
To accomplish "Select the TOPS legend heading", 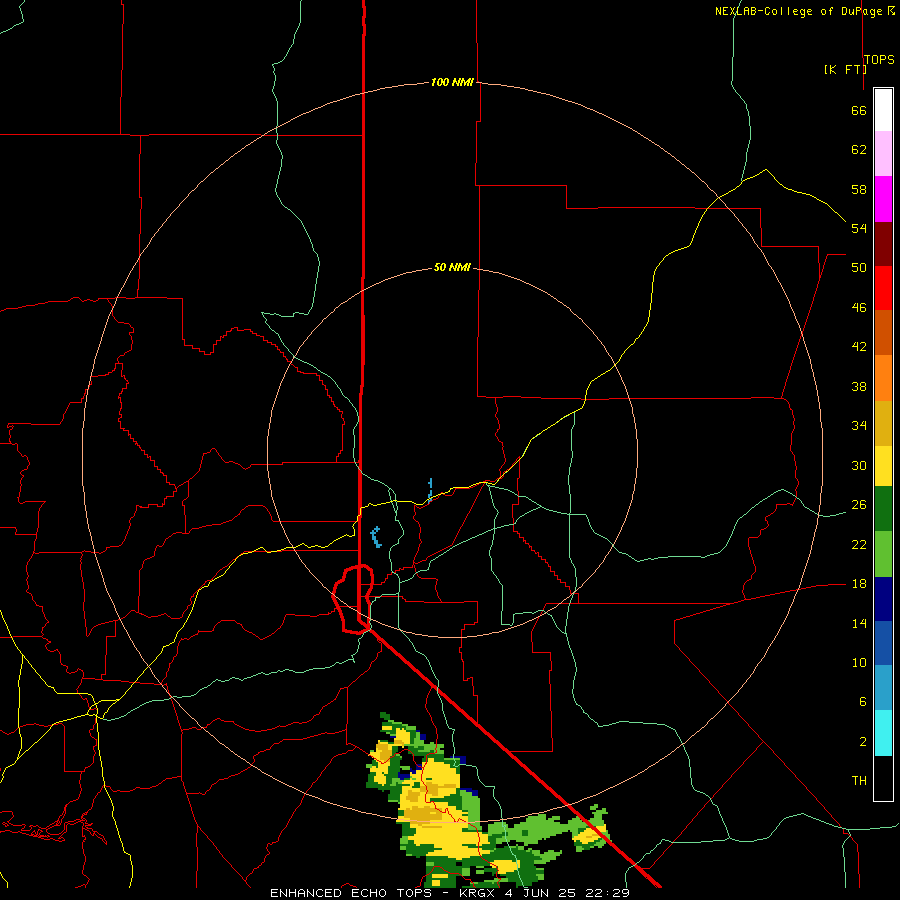I will [x=879, y=60].
